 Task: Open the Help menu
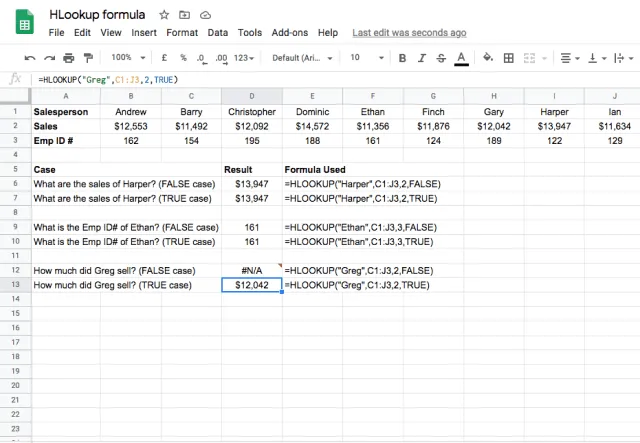click(x=328, y=33)
